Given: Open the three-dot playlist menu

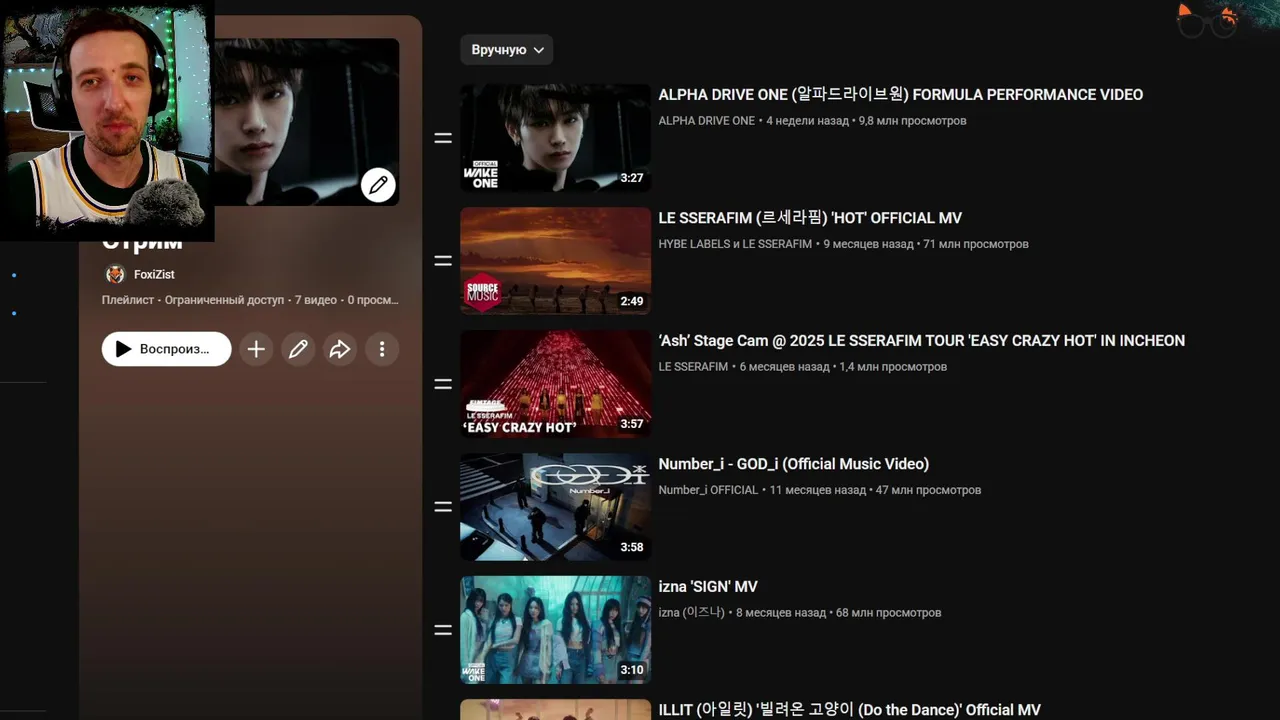Looking at the screenshot, I should (382, 349).
